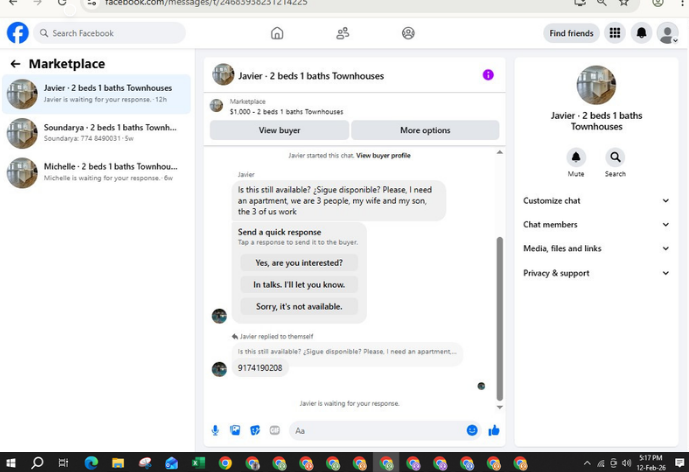Send 'Yes, are you interested?' quick response
This screenshot has height=472, width=689.
pyautogui.click(x=299, y=263)
